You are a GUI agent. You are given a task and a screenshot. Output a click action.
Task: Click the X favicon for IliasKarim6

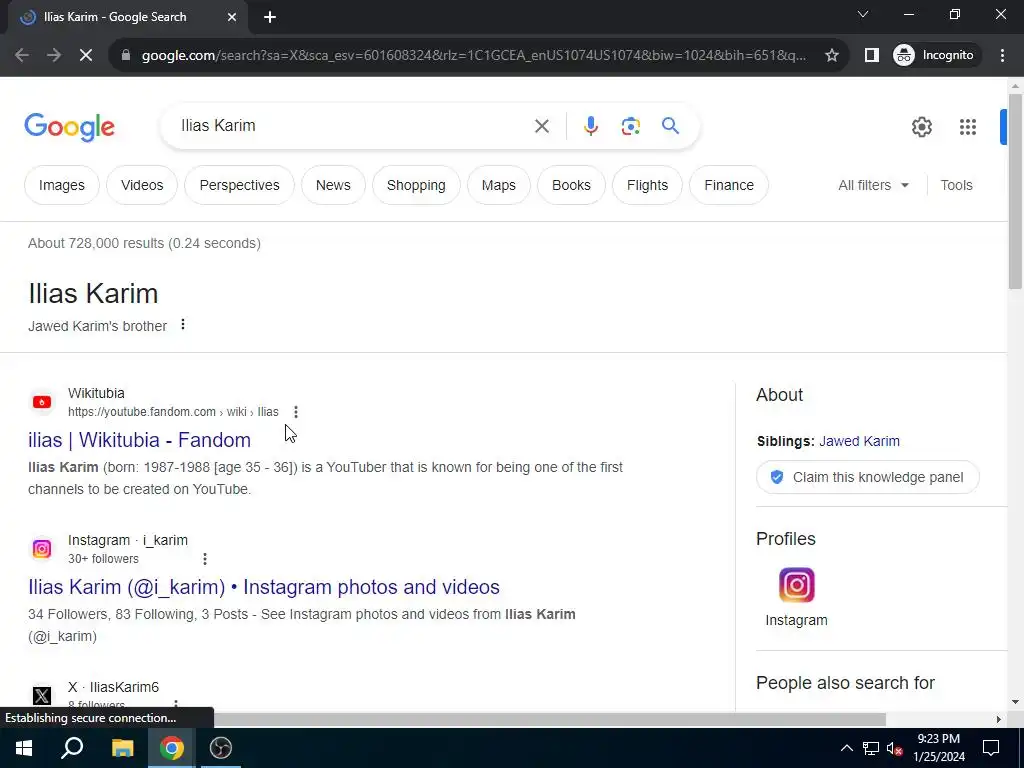click(42, 696)
